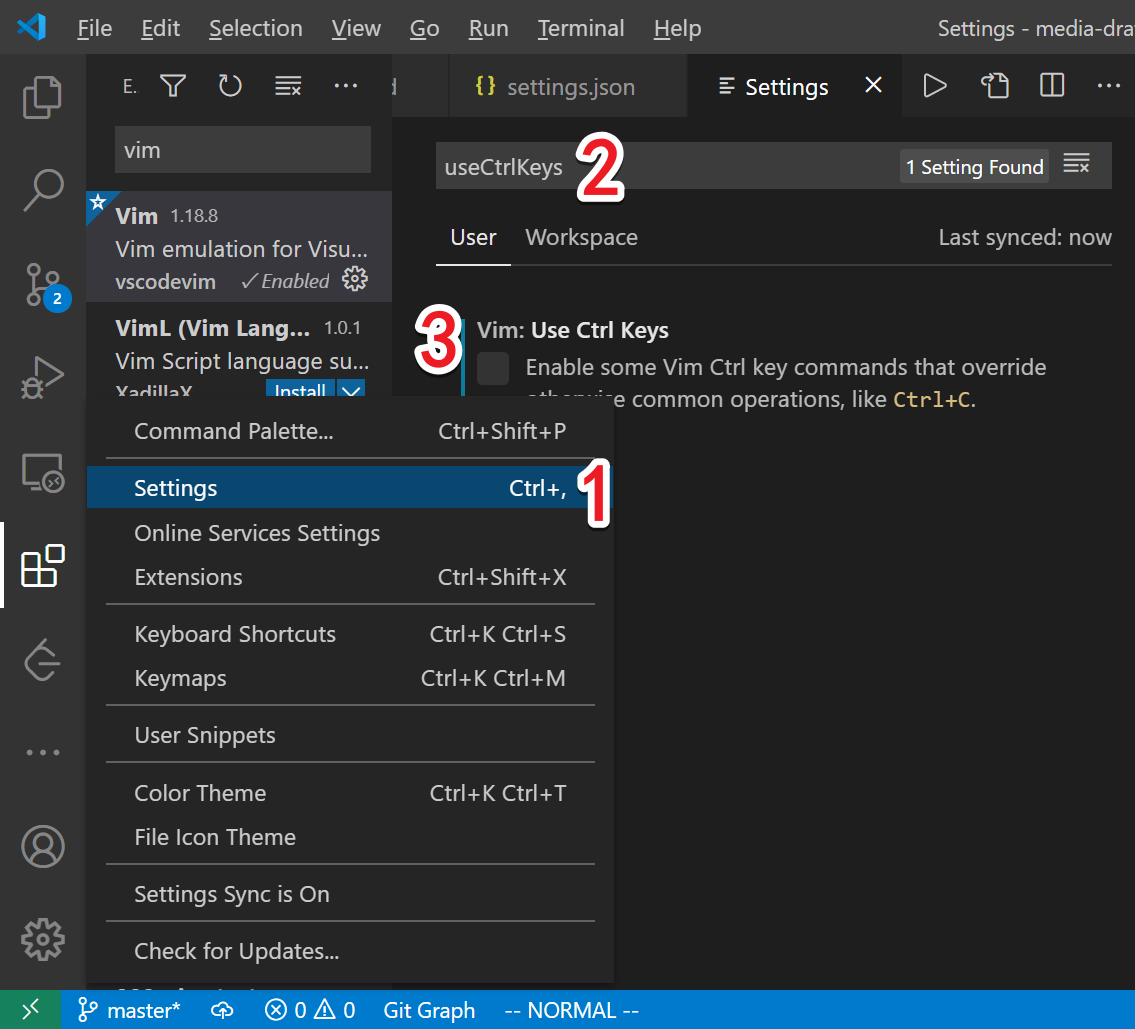Switch to the Workspace settings tab
The height and width of the screenshot is (1029, 1135).
point(581,237)
